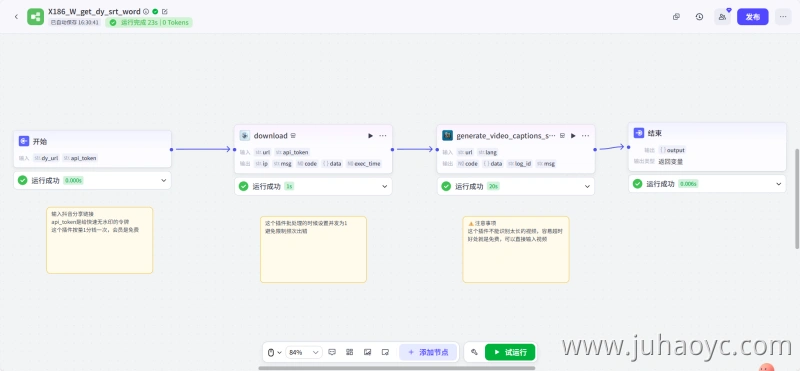Open the 84% zoom level dropdown
Screen dimensions: 800x371
pos(304,352)
